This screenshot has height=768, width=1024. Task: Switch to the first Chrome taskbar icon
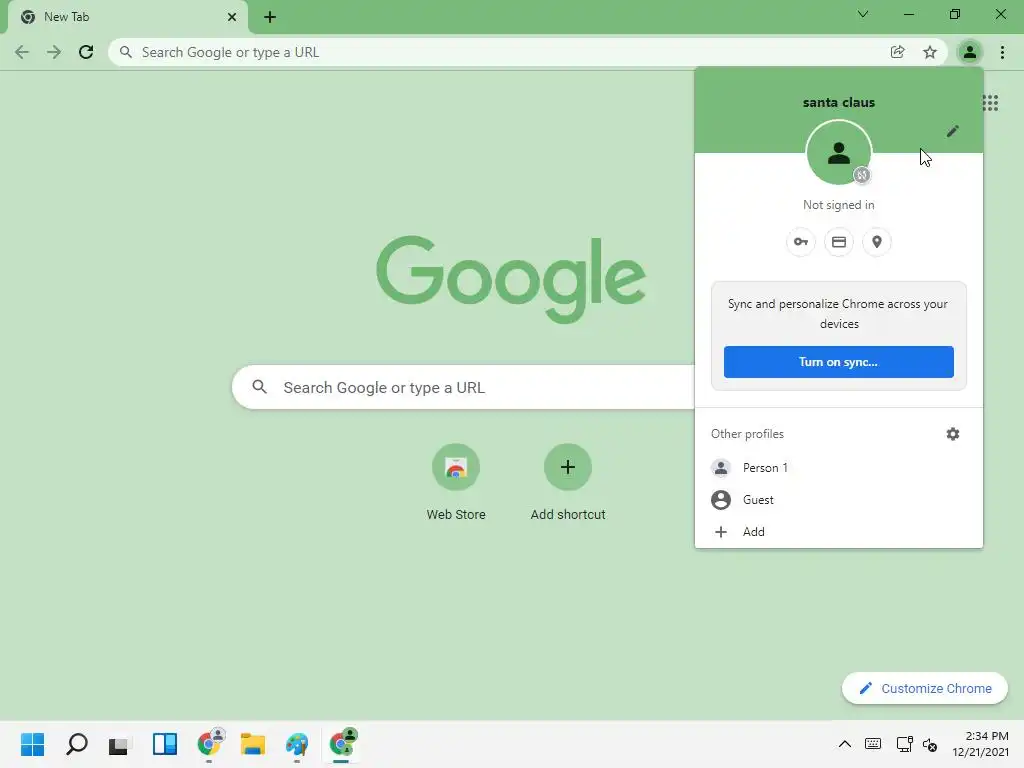coord(210,744)
